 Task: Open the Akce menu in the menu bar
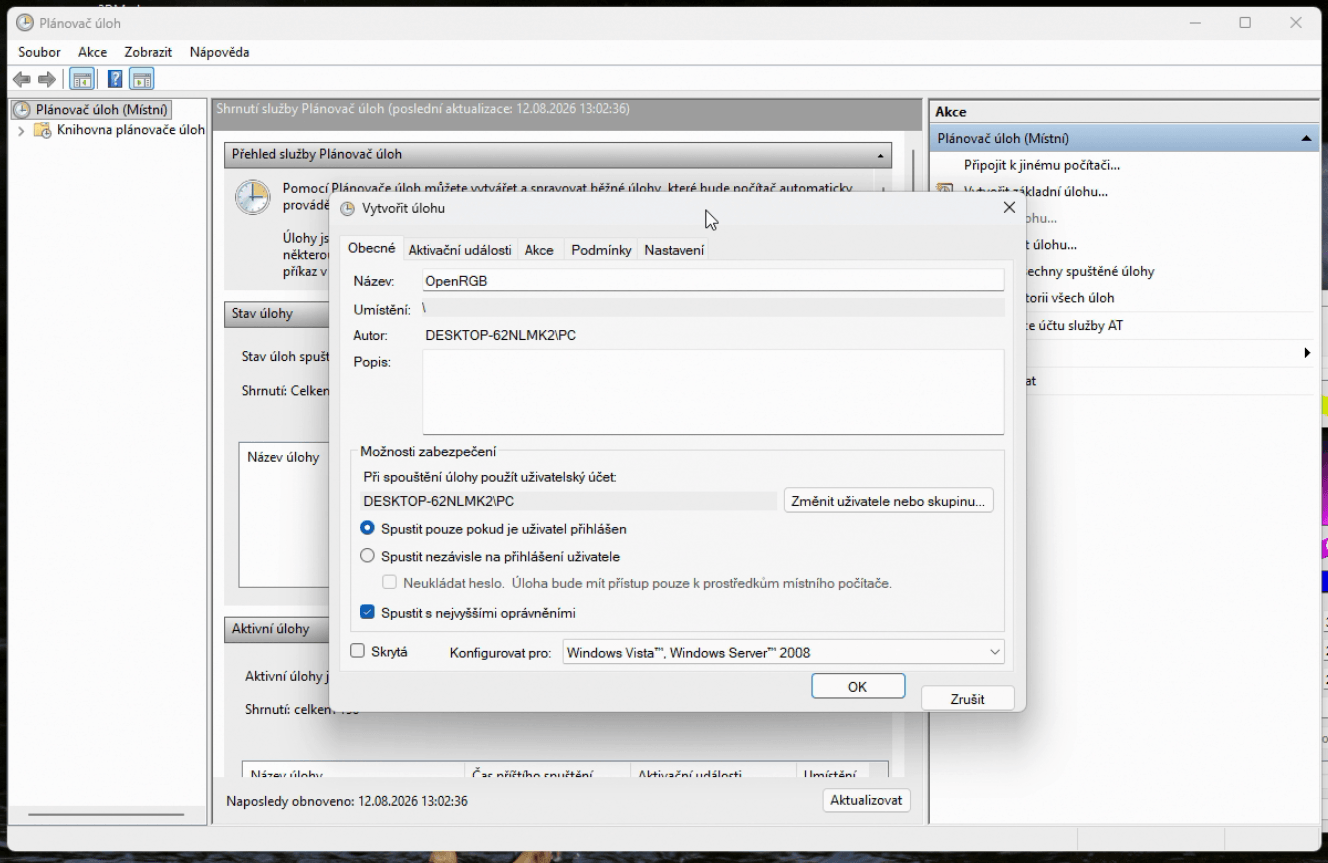[x=92, y=52]
